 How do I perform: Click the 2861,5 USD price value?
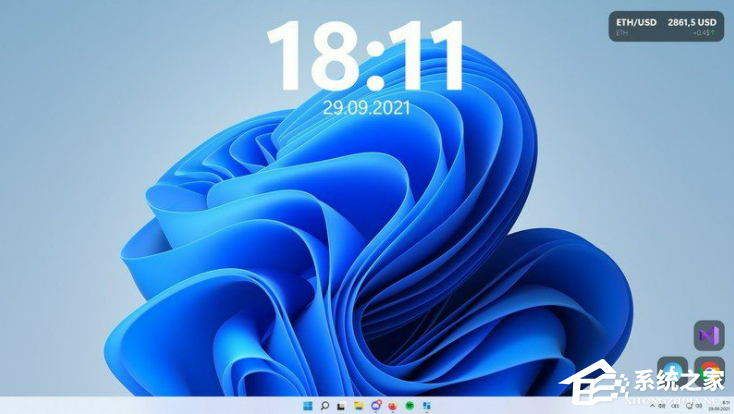(x=692, y=22)
